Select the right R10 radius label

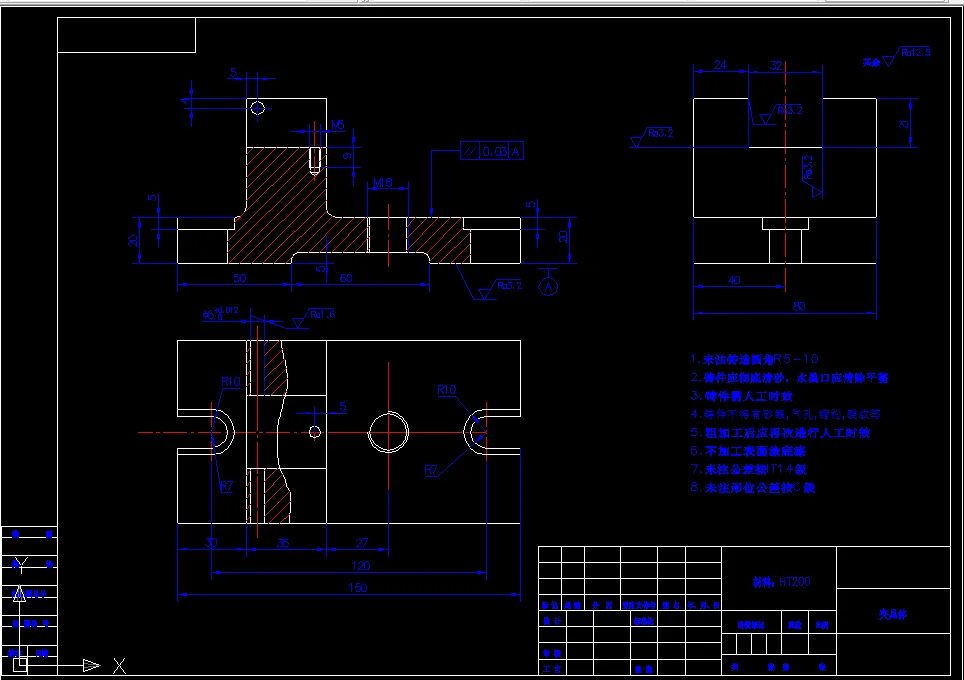tap(446, 389)
